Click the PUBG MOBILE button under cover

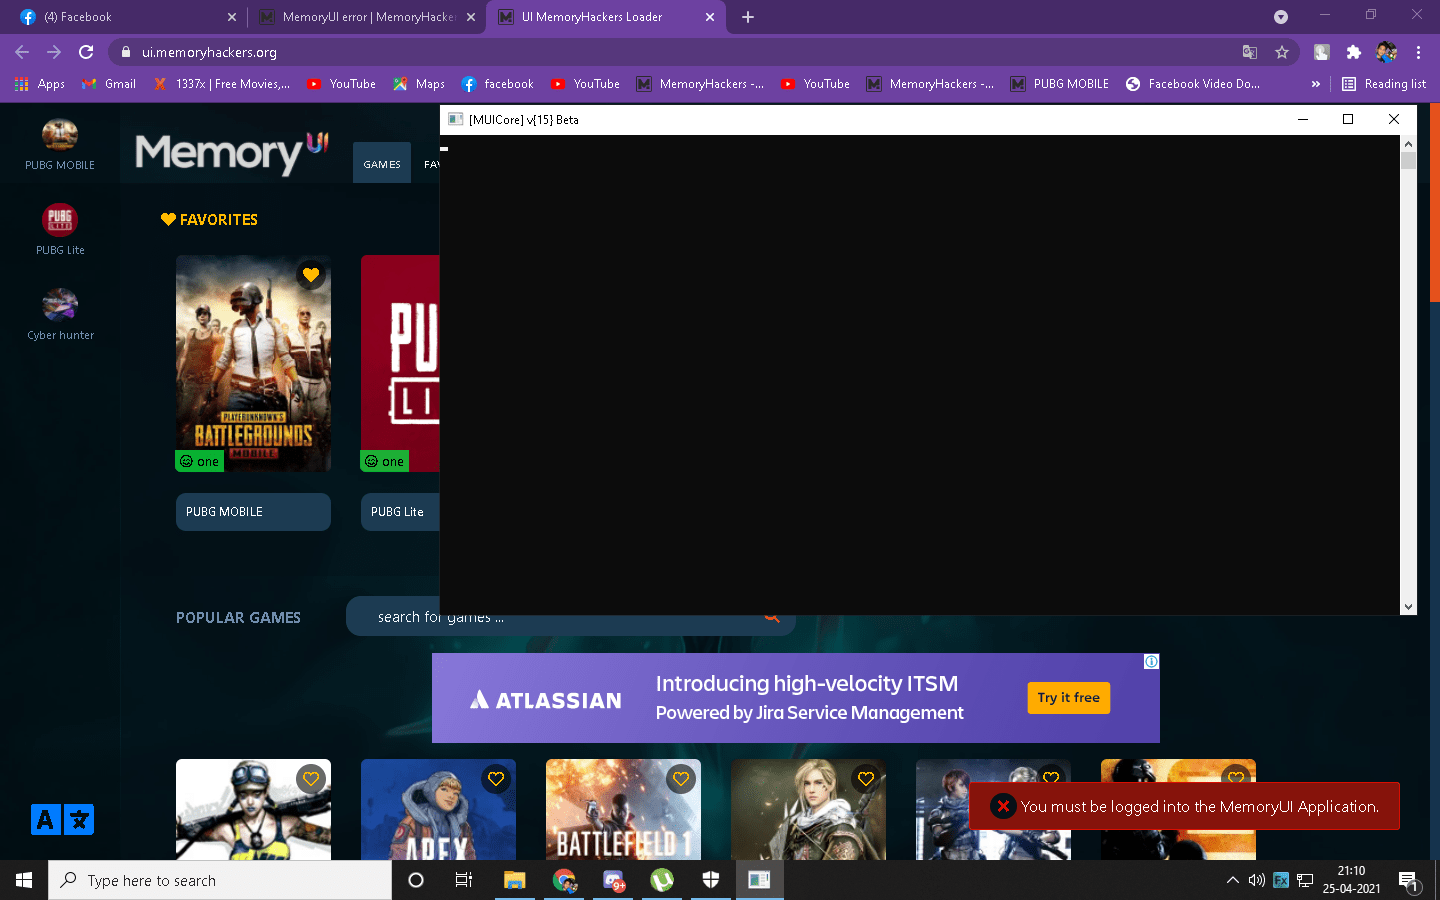(253, 512)
